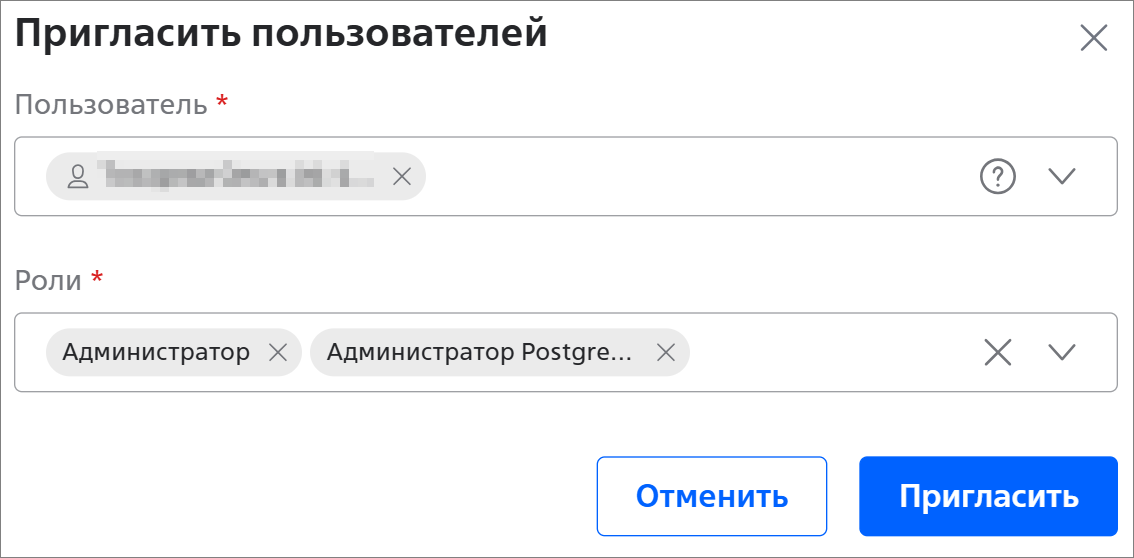1134x558 pixels.
Task: Remove the Администратор Postgre... role chip
Action: pos(665,352)
